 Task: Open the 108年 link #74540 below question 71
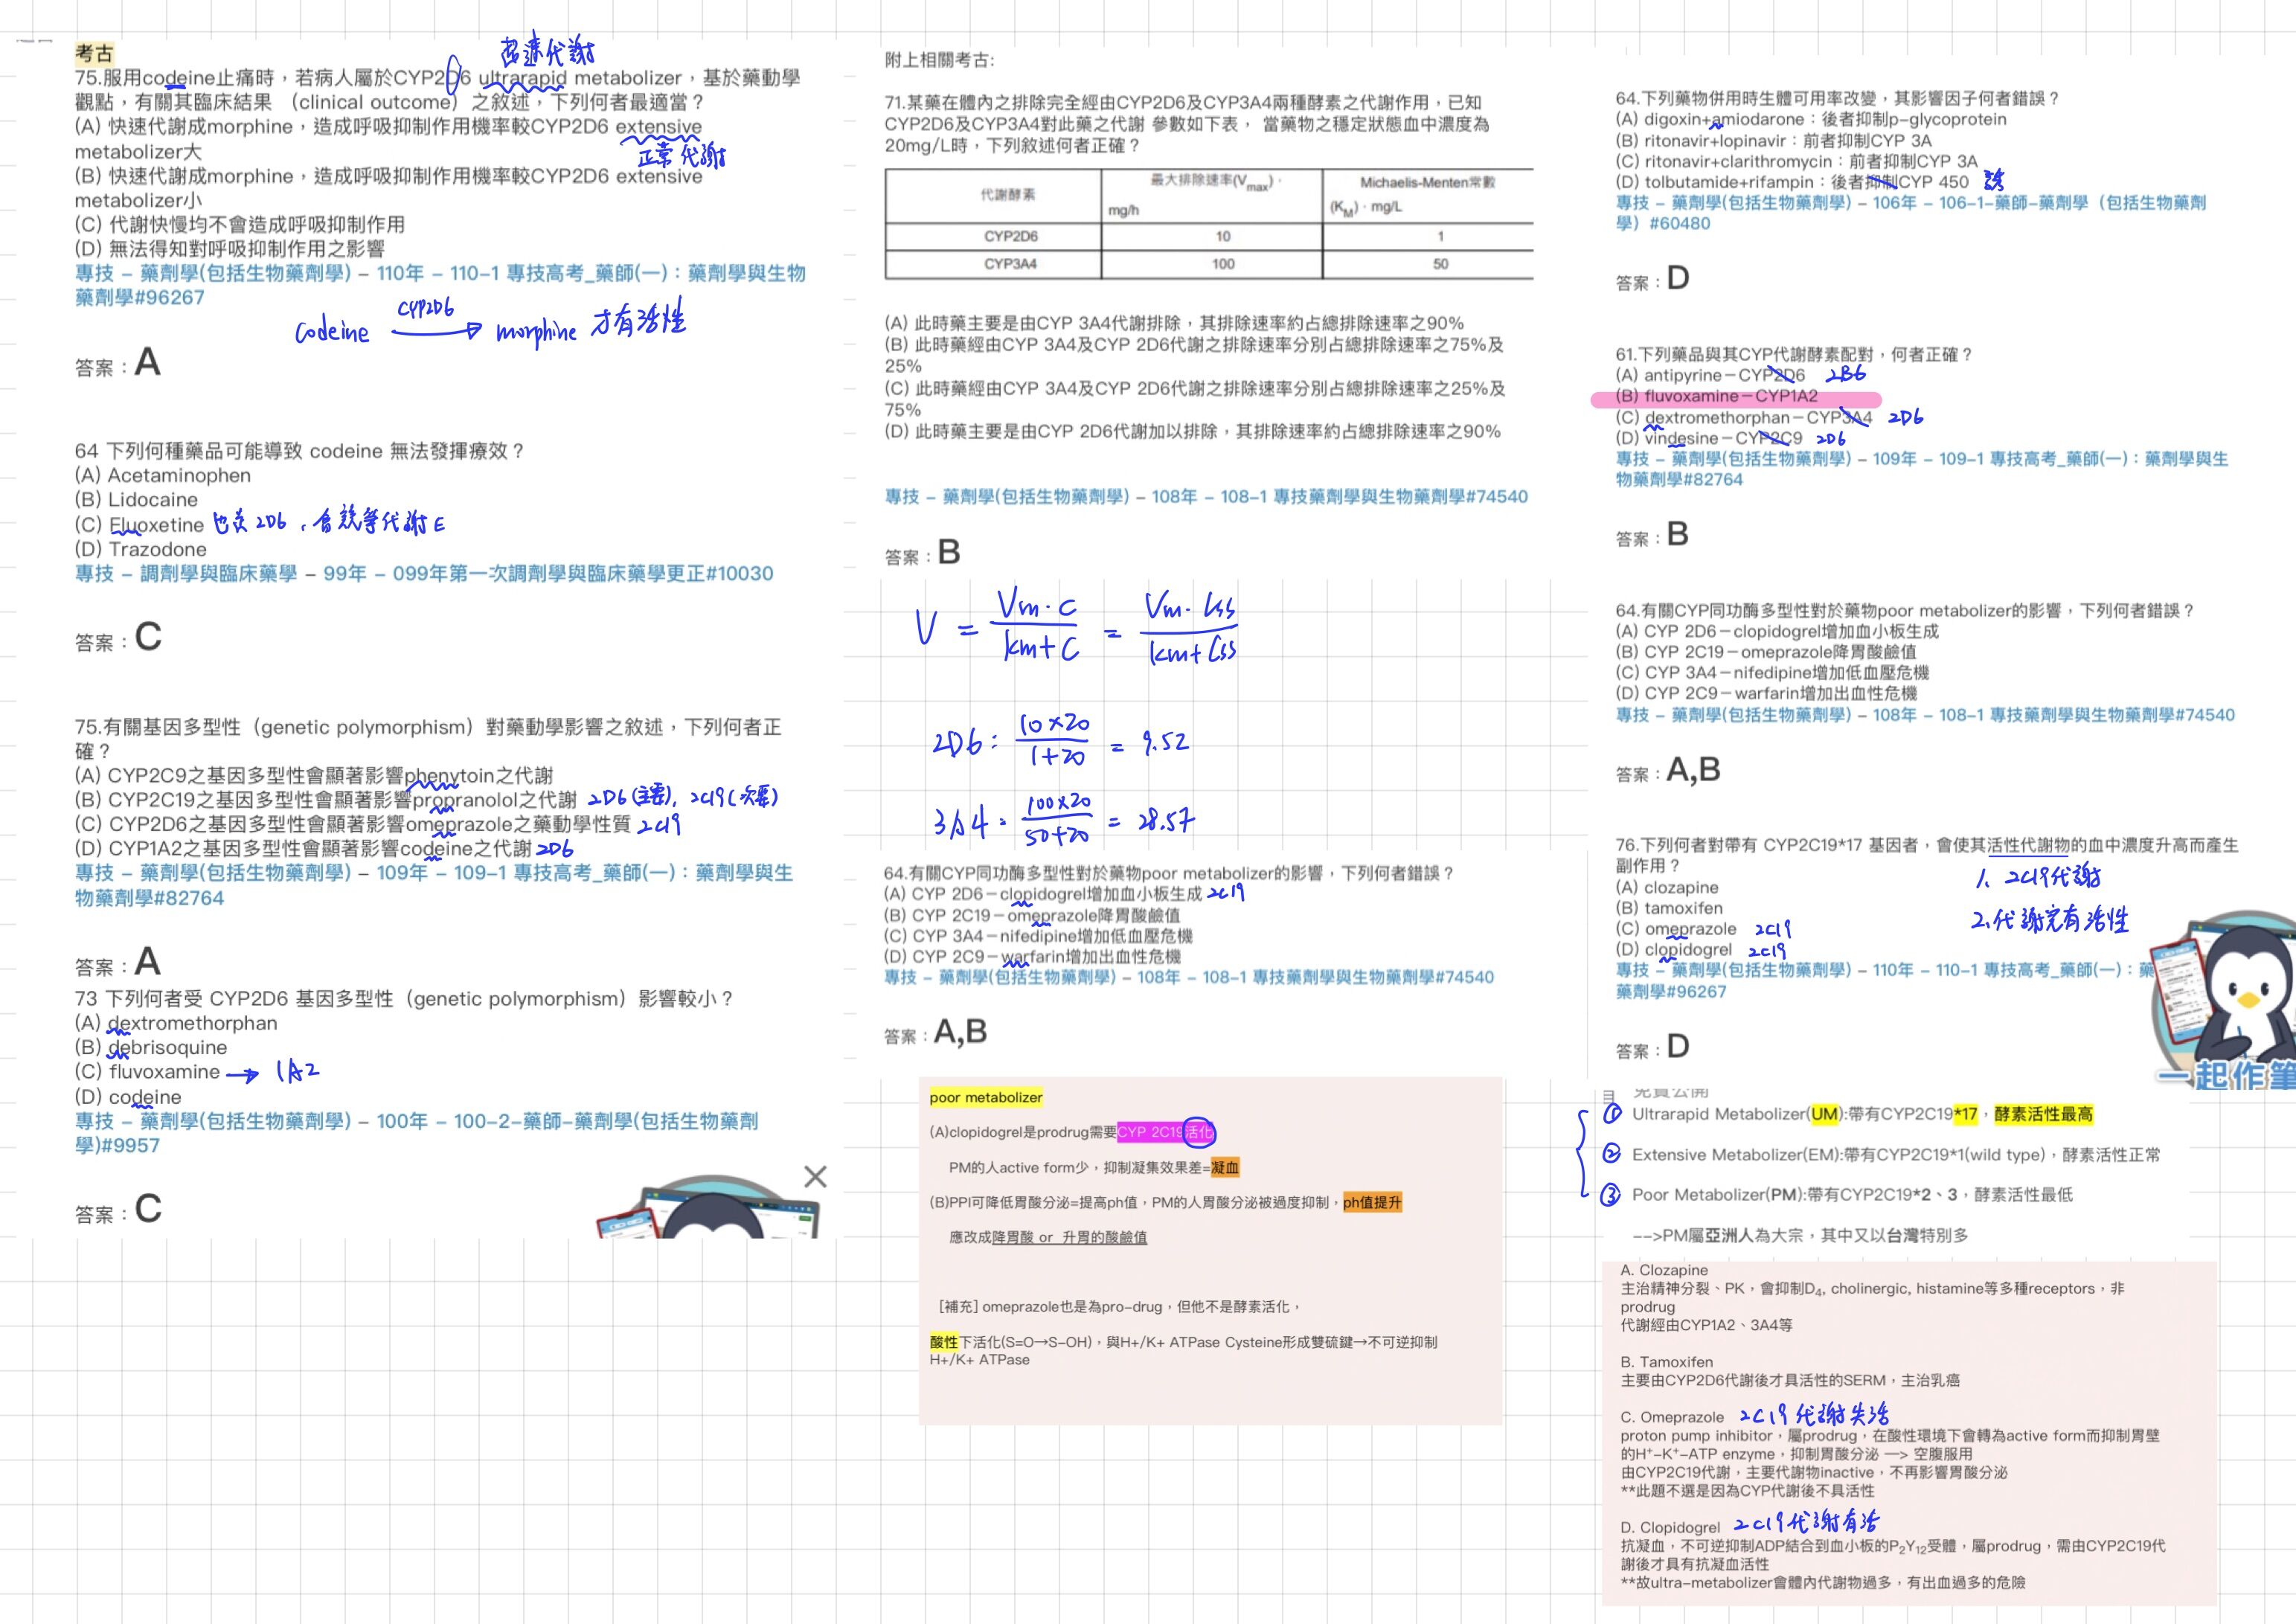(x=1206, y=497)
